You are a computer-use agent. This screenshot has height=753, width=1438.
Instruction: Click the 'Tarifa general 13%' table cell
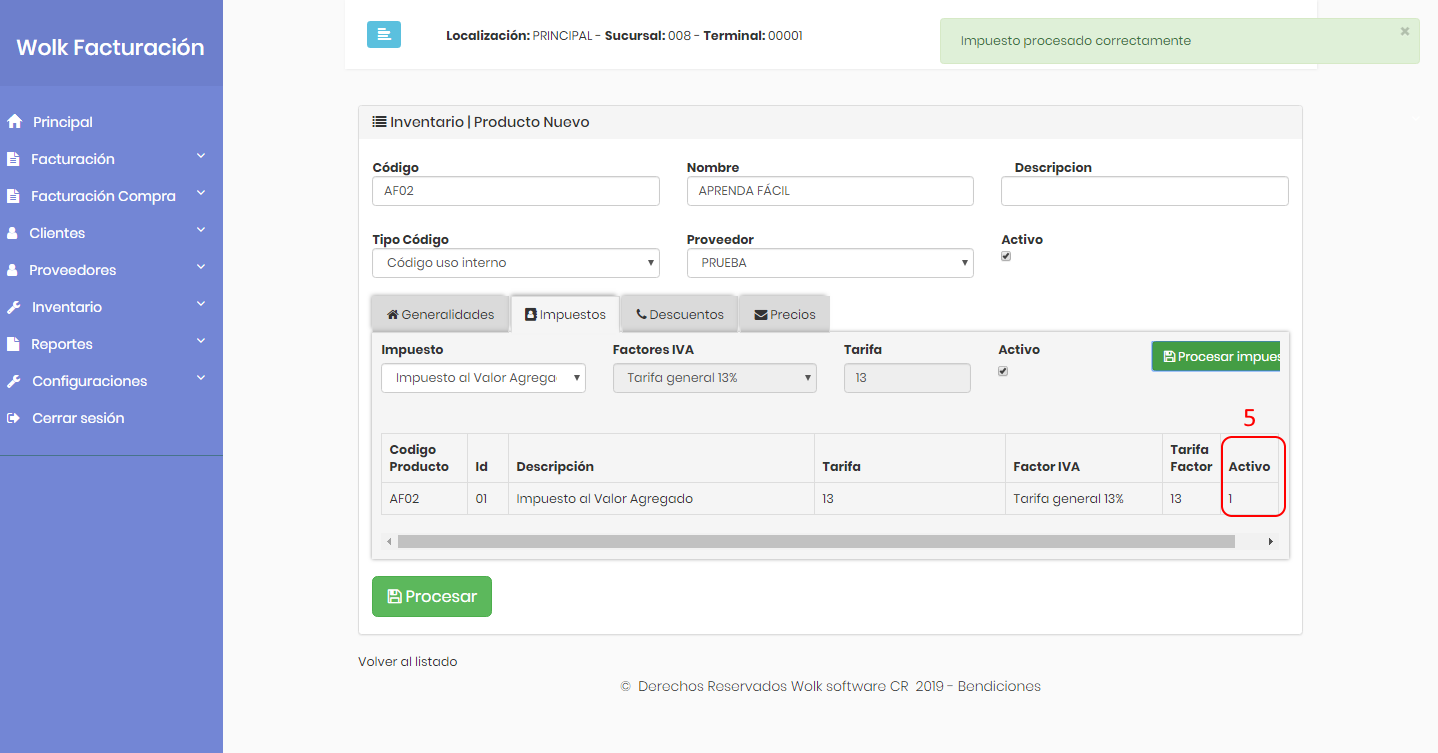tap(1084, 499)
